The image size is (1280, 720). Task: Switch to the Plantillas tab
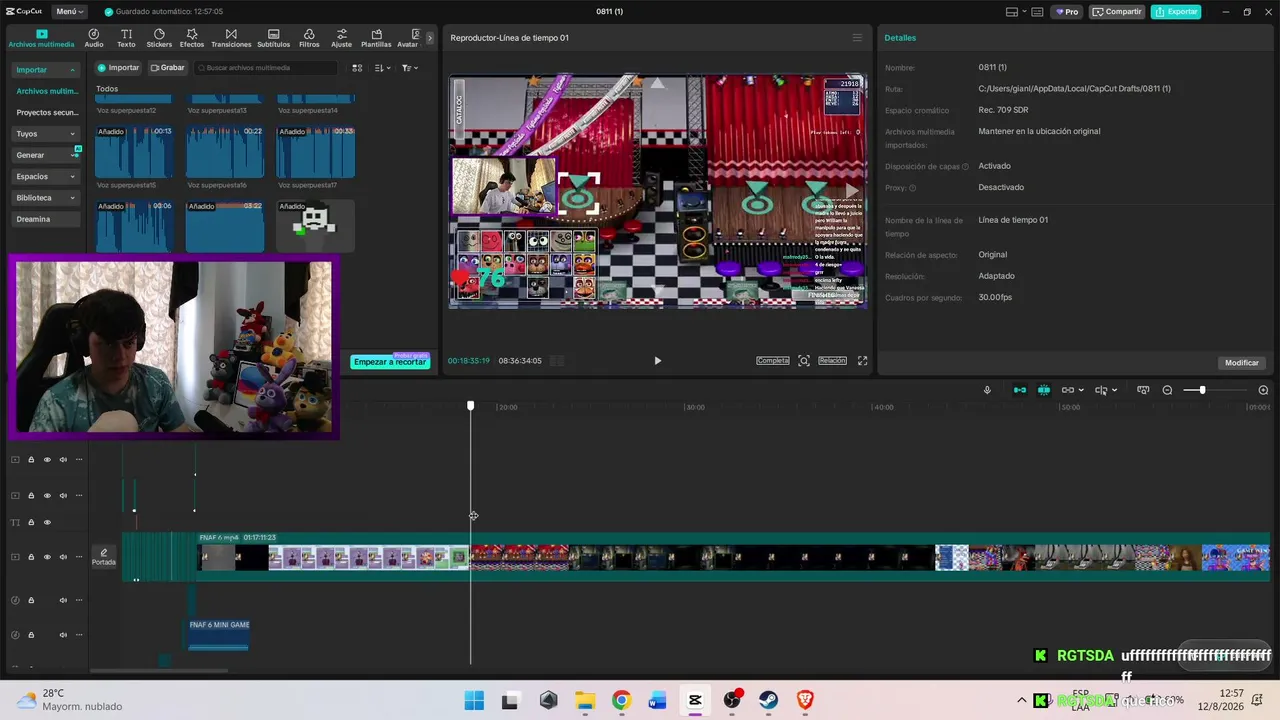pos(376,38)
